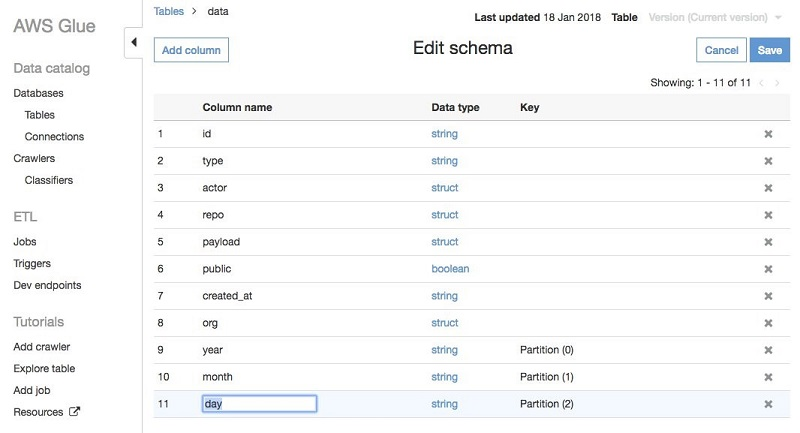The image size is (800, 433).
Task: Click the Add column button
Action: click(191, 50)
